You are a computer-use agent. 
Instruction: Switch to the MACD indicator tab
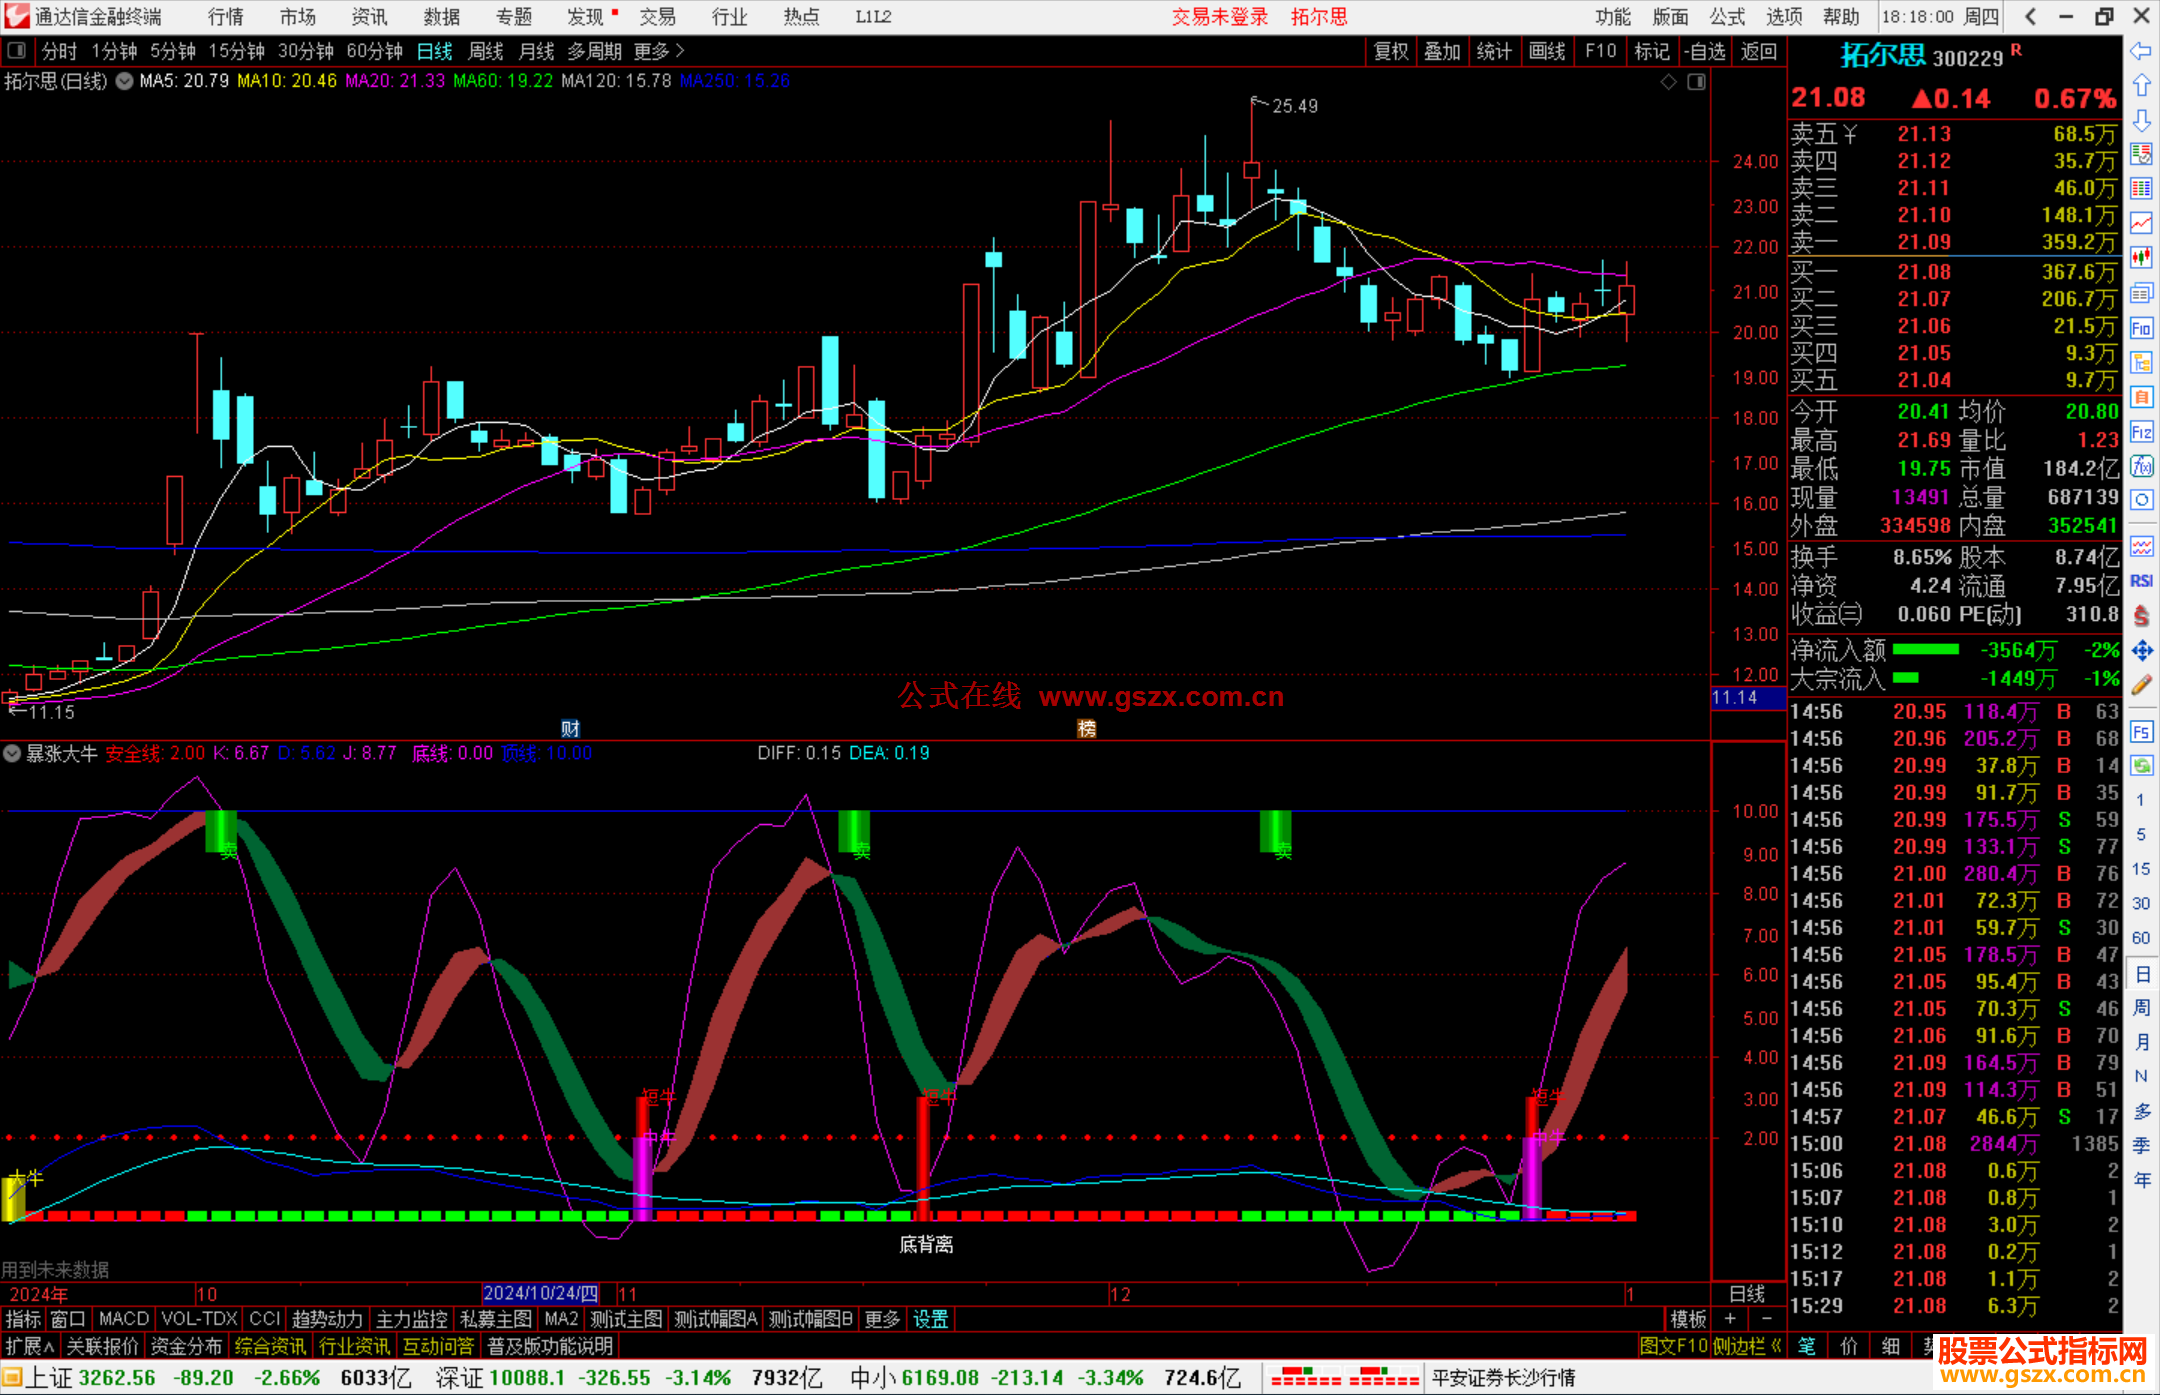click(123, 1319)
